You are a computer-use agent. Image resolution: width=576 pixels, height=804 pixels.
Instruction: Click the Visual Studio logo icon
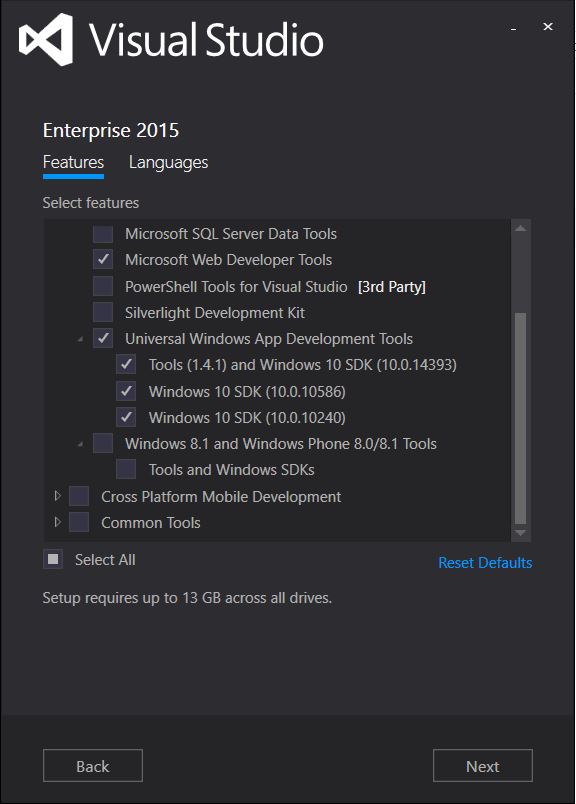[46, 39]
